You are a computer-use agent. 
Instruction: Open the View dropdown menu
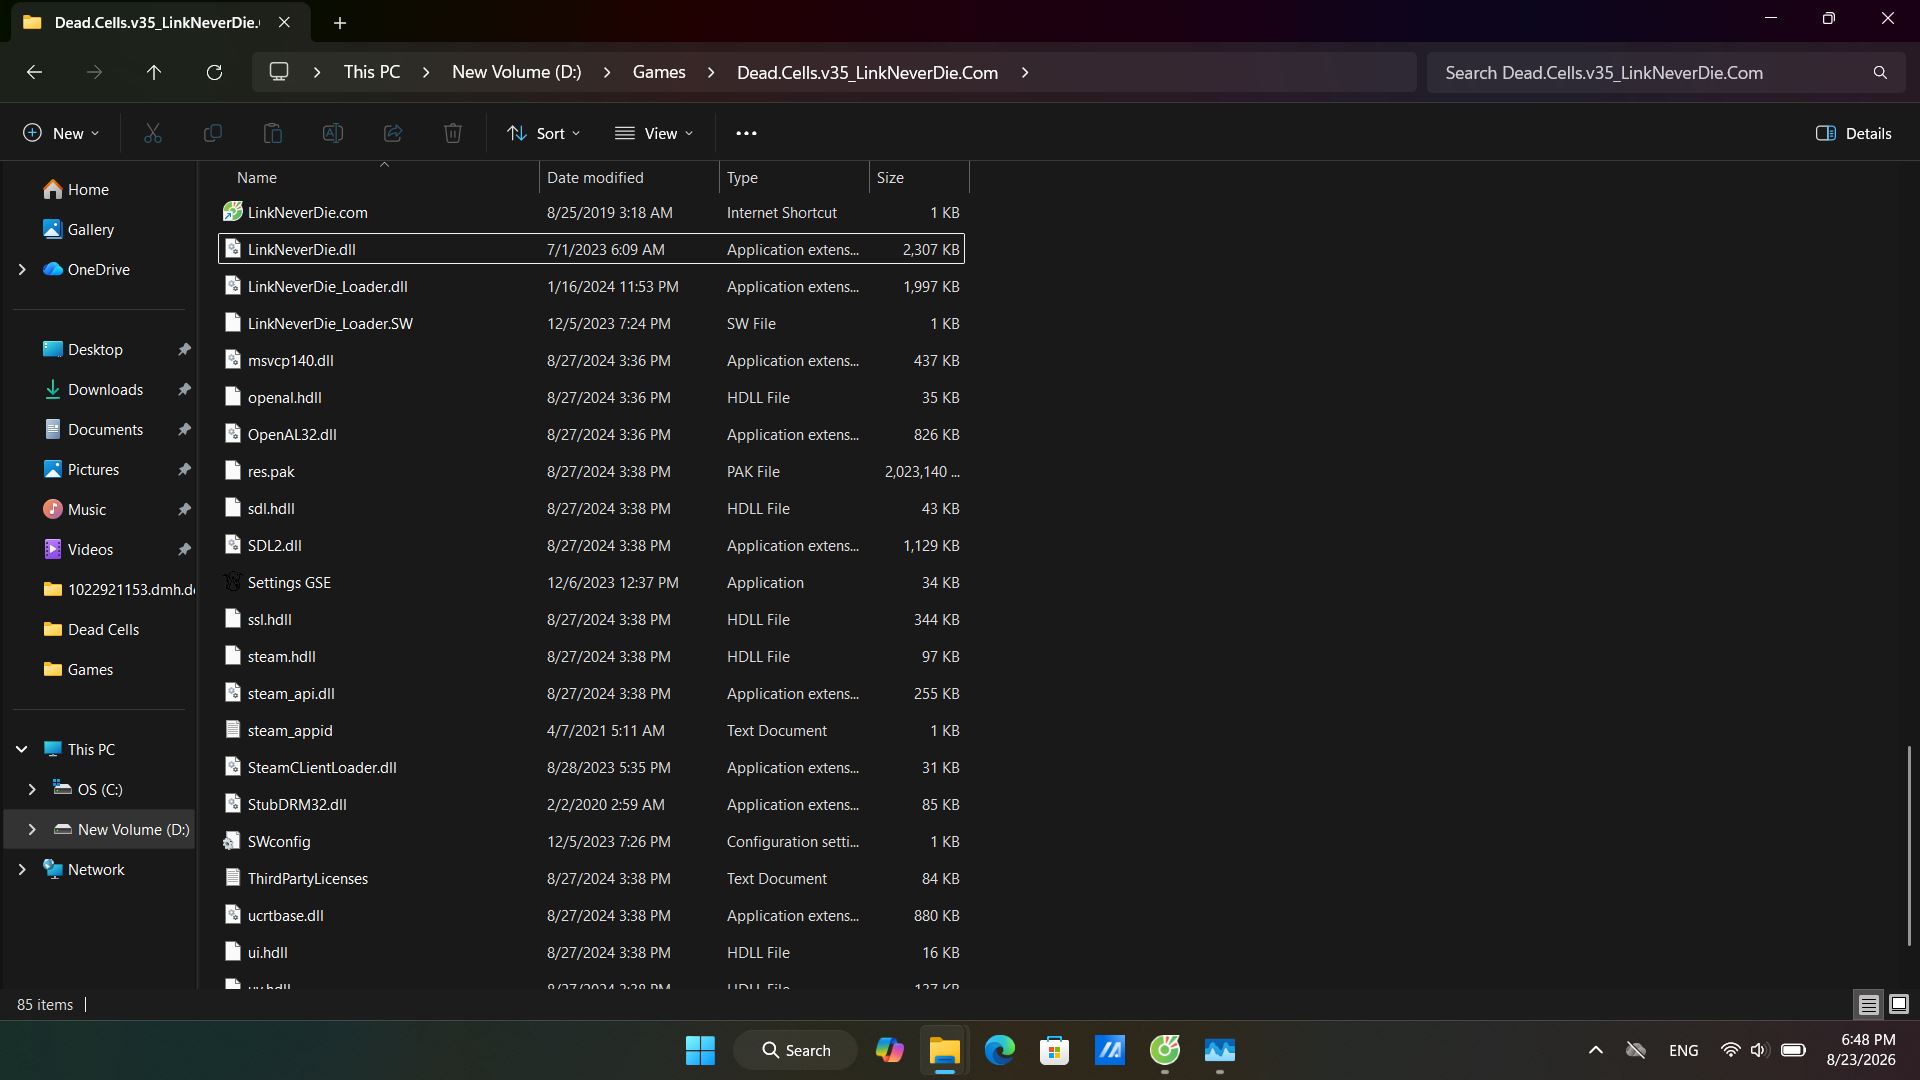pyautogui.click(x=654, y=133)
